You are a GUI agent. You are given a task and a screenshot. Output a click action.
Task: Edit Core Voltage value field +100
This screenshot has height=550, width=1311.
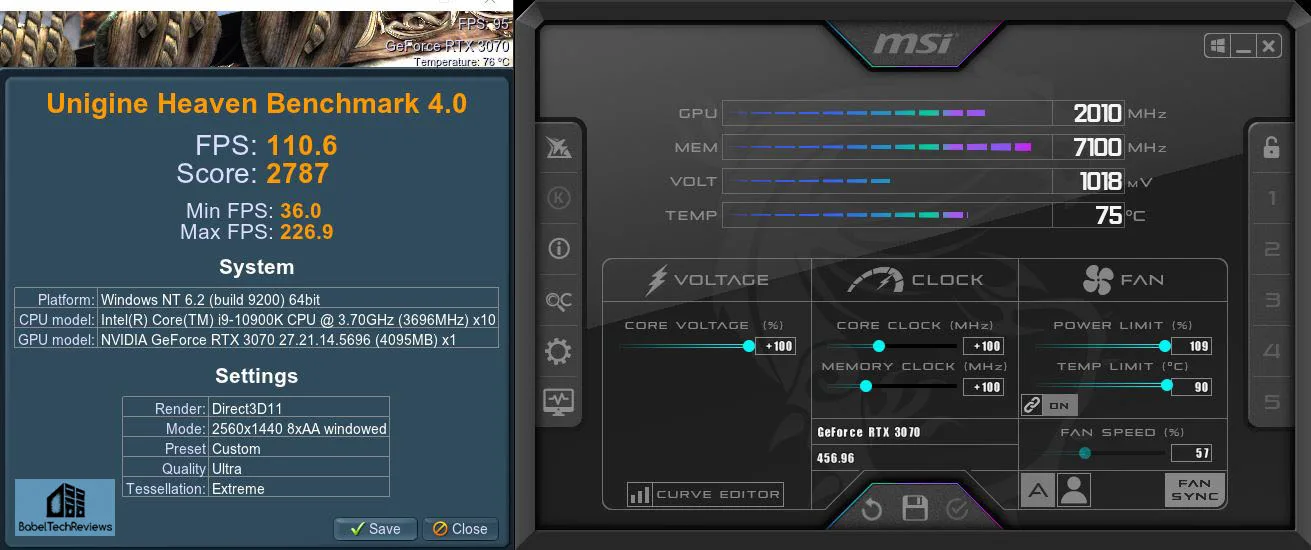tap(776, 346)
